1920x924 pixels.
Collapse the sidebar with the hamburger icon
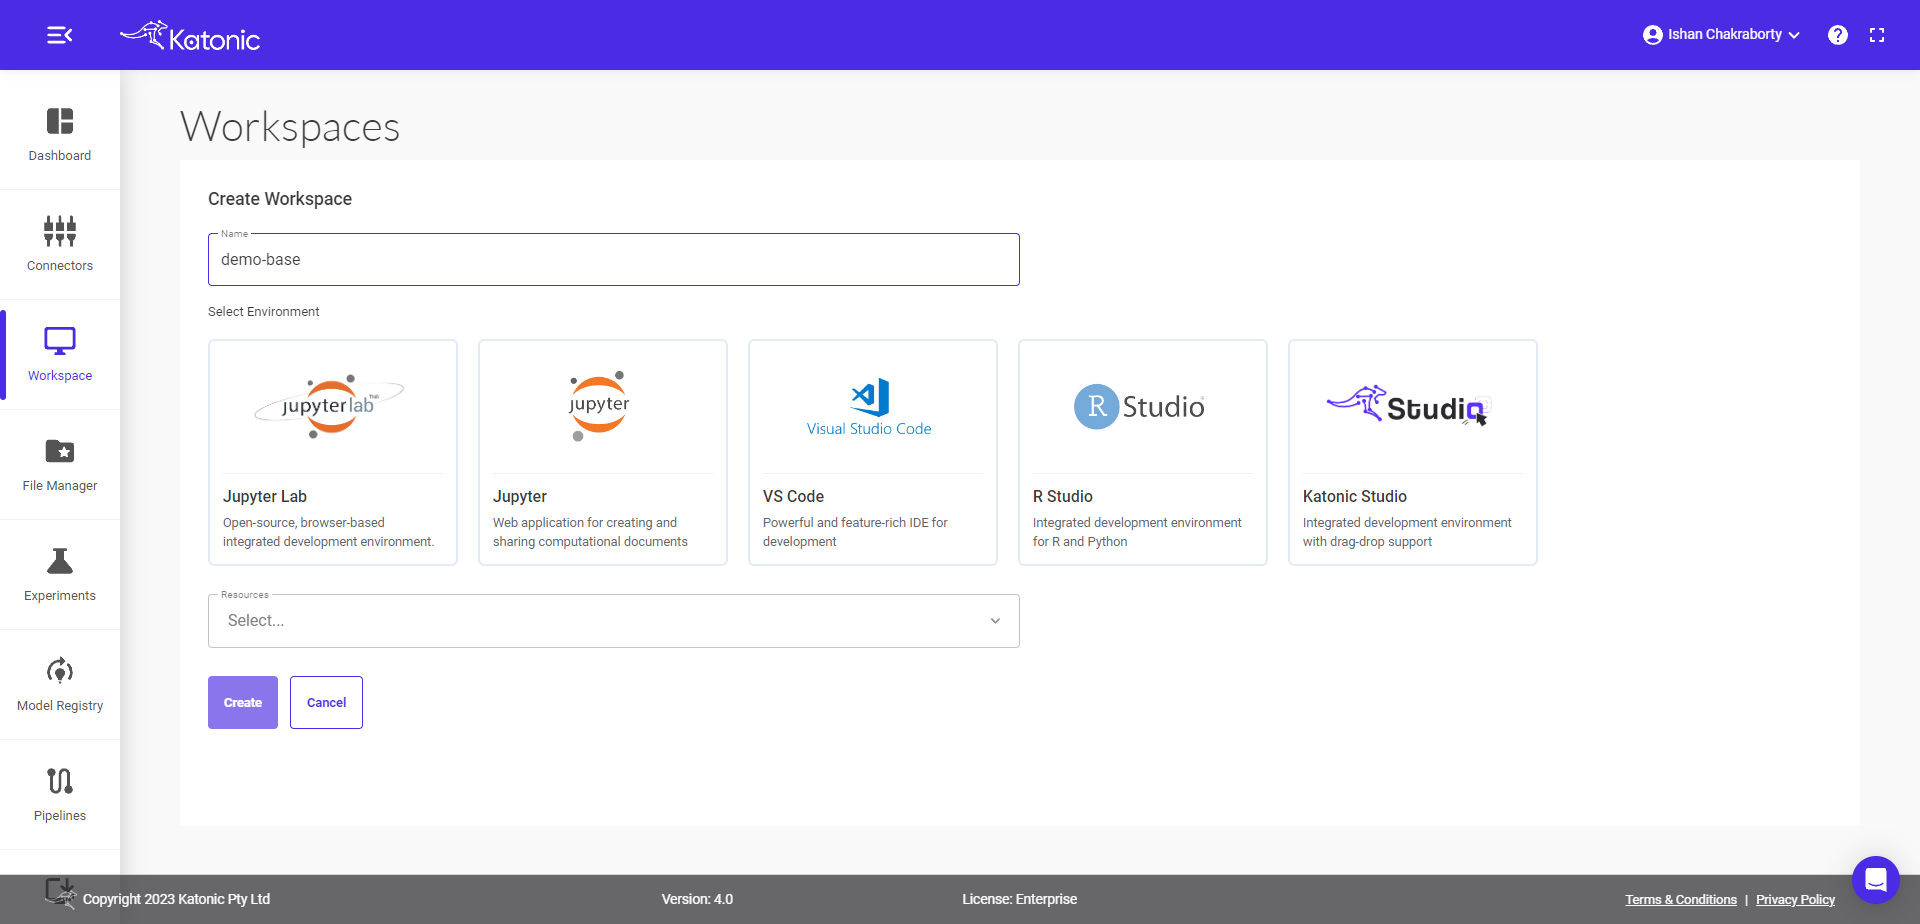[59, 35]
